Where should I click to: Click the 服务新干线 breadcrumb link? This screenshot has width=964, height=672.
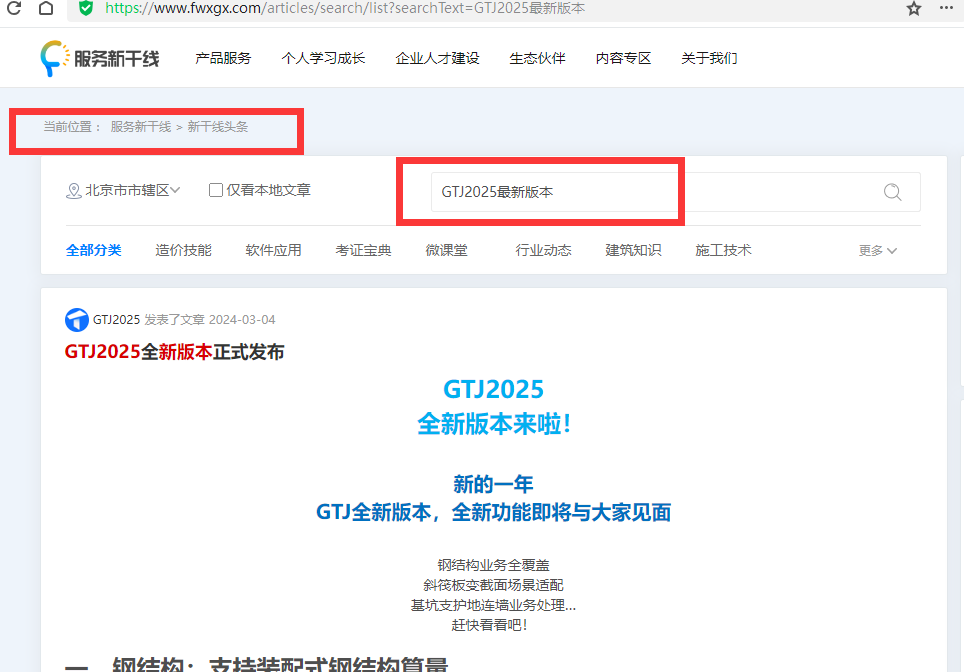coord(141,127)
